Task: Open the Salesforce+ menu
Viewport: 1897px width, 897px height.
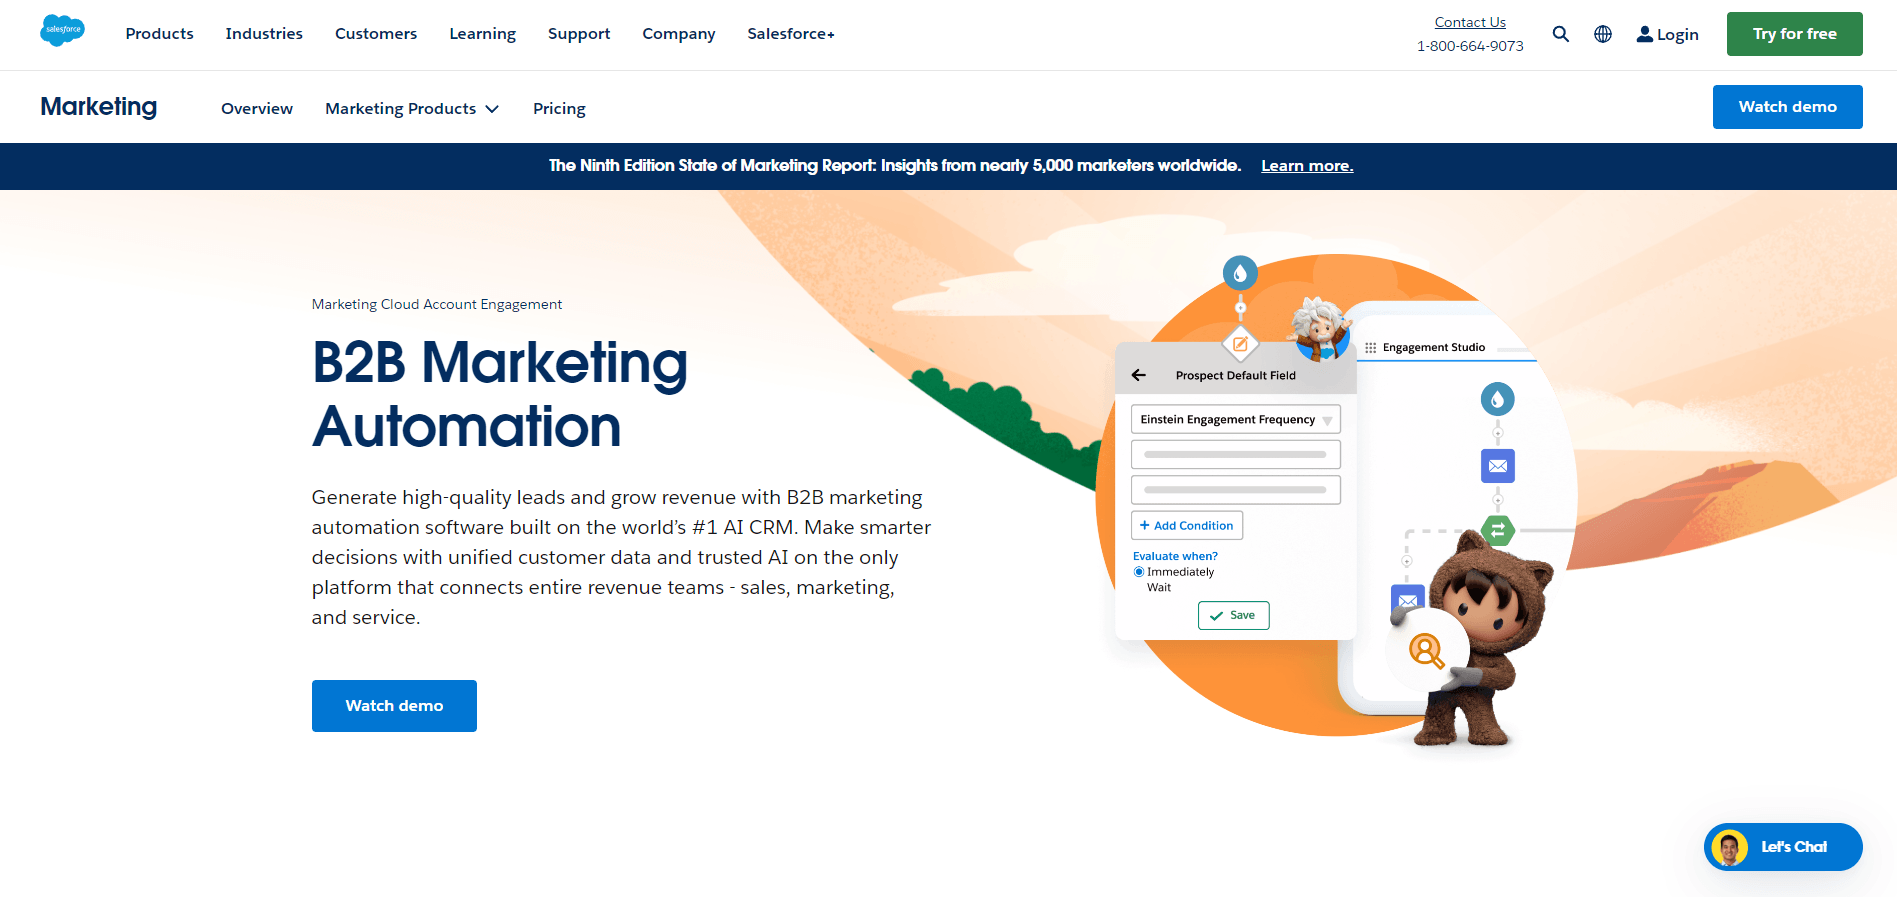Action: [791, 33]
